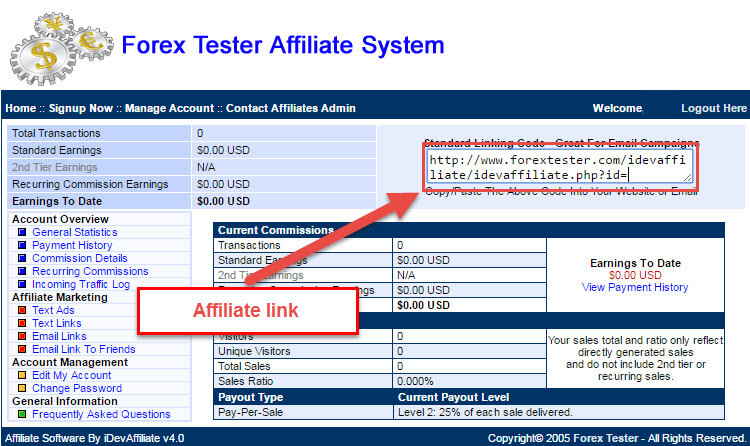
Task: Open Change Password page
Action: (77, 388)
